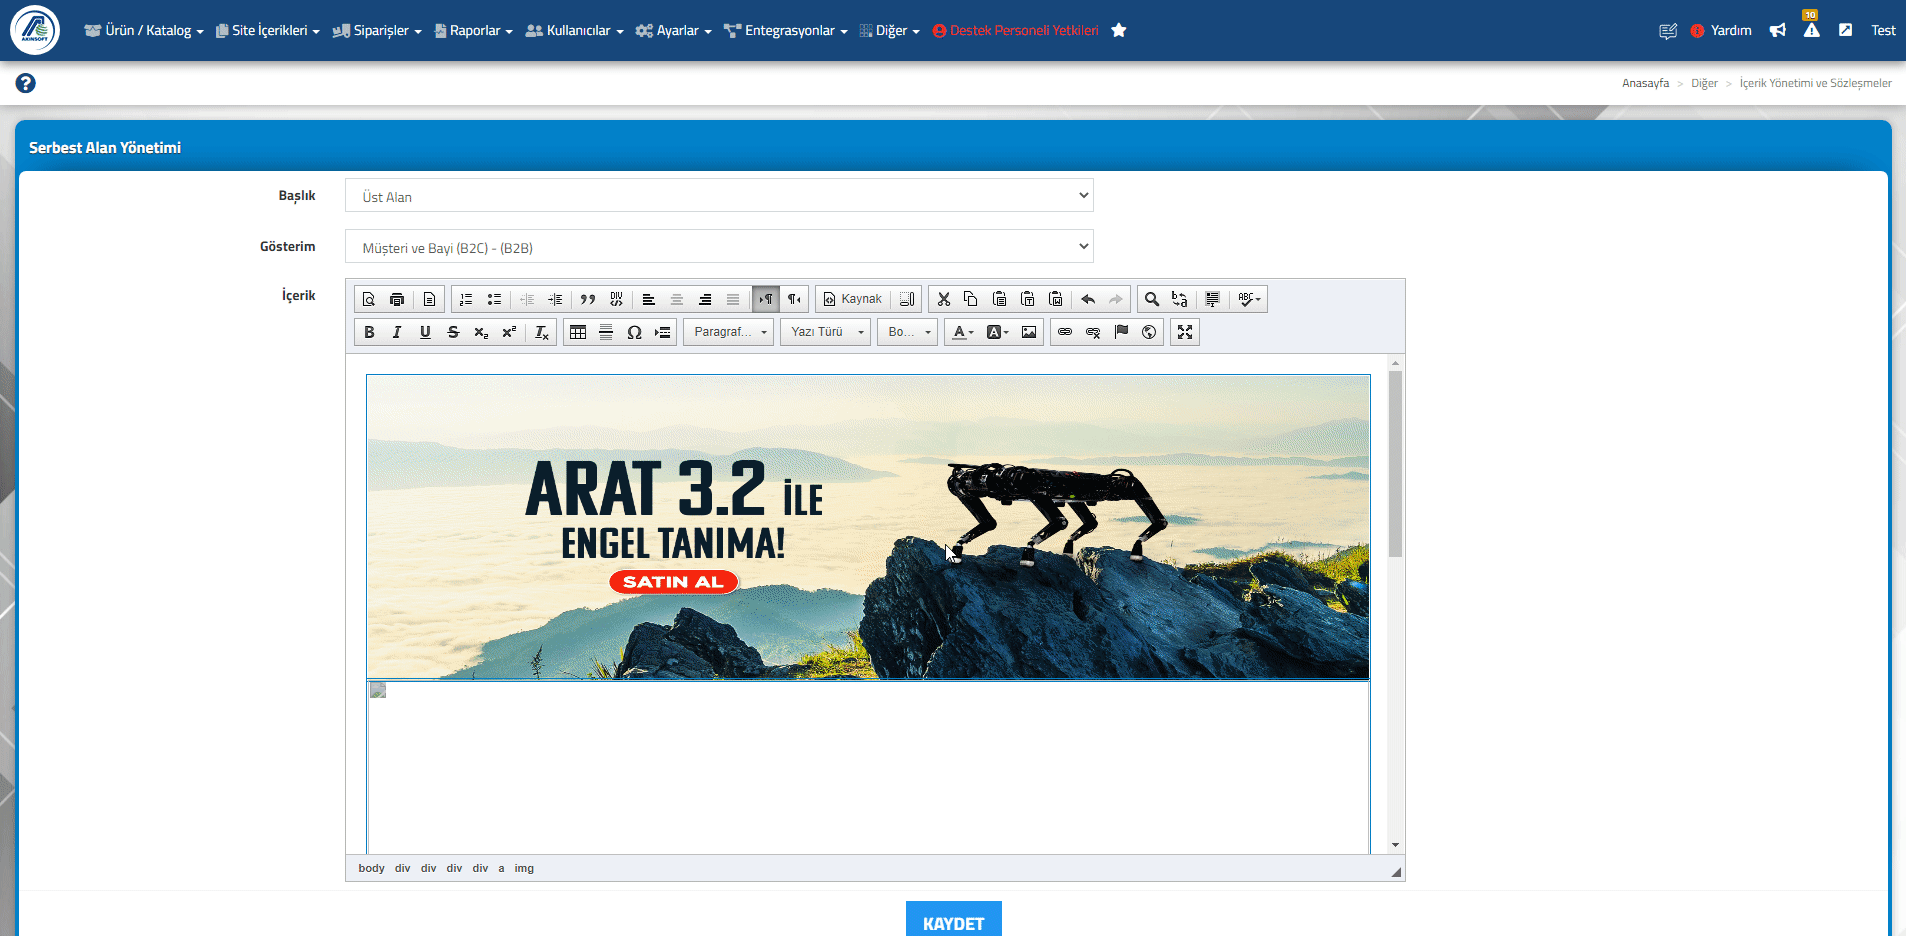Open background color picker
Viewport: 1906px width, 936px height.
click(x=997, y=332)
